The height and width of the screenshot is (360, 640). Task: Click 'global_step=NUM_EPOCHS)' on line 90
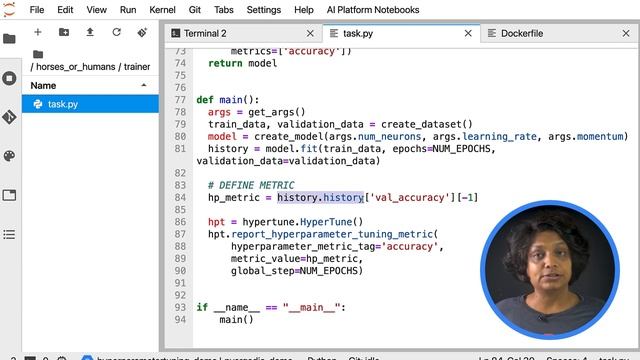pos(297,271)
